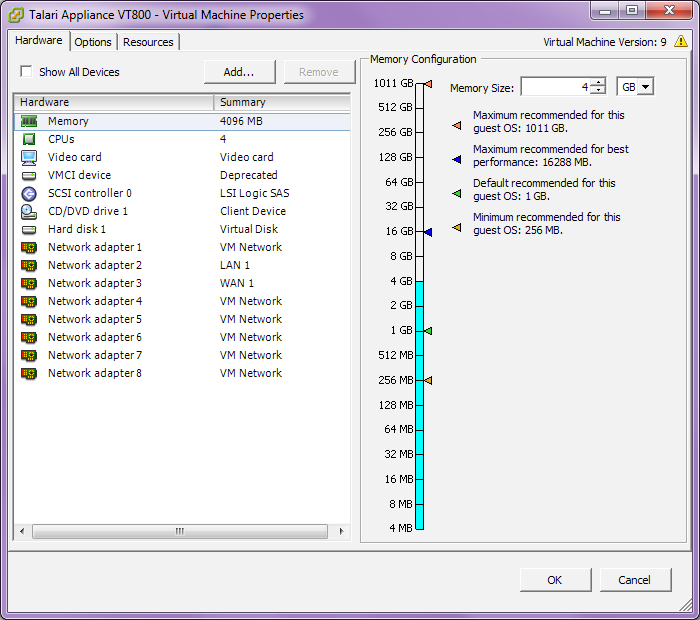This screenshot has width=700, height=620.
Task: Sort by the Summary column header
Action: (x=282, y=102)
